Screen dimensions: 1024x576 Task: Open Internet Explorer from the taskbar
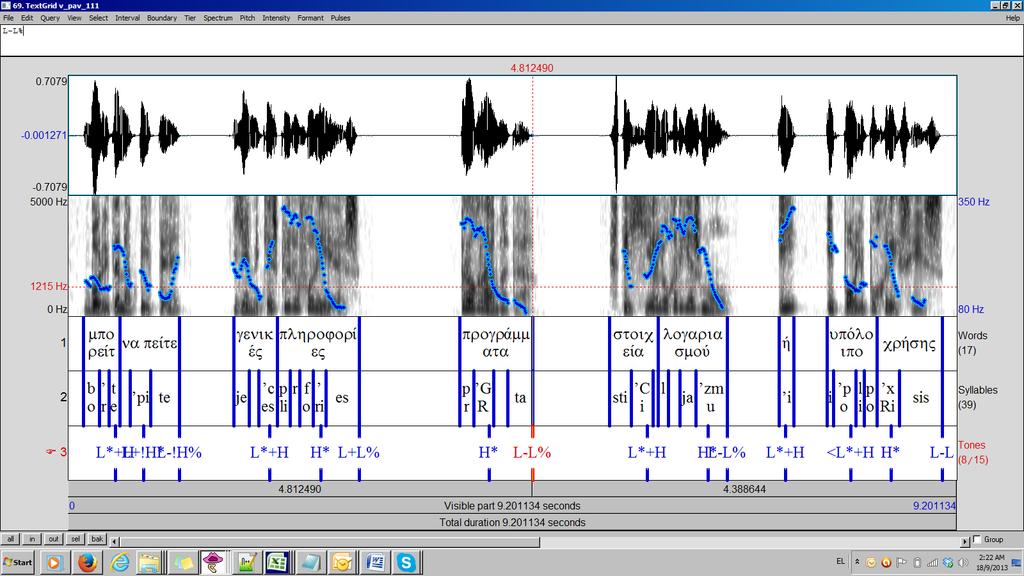point(119,562)
